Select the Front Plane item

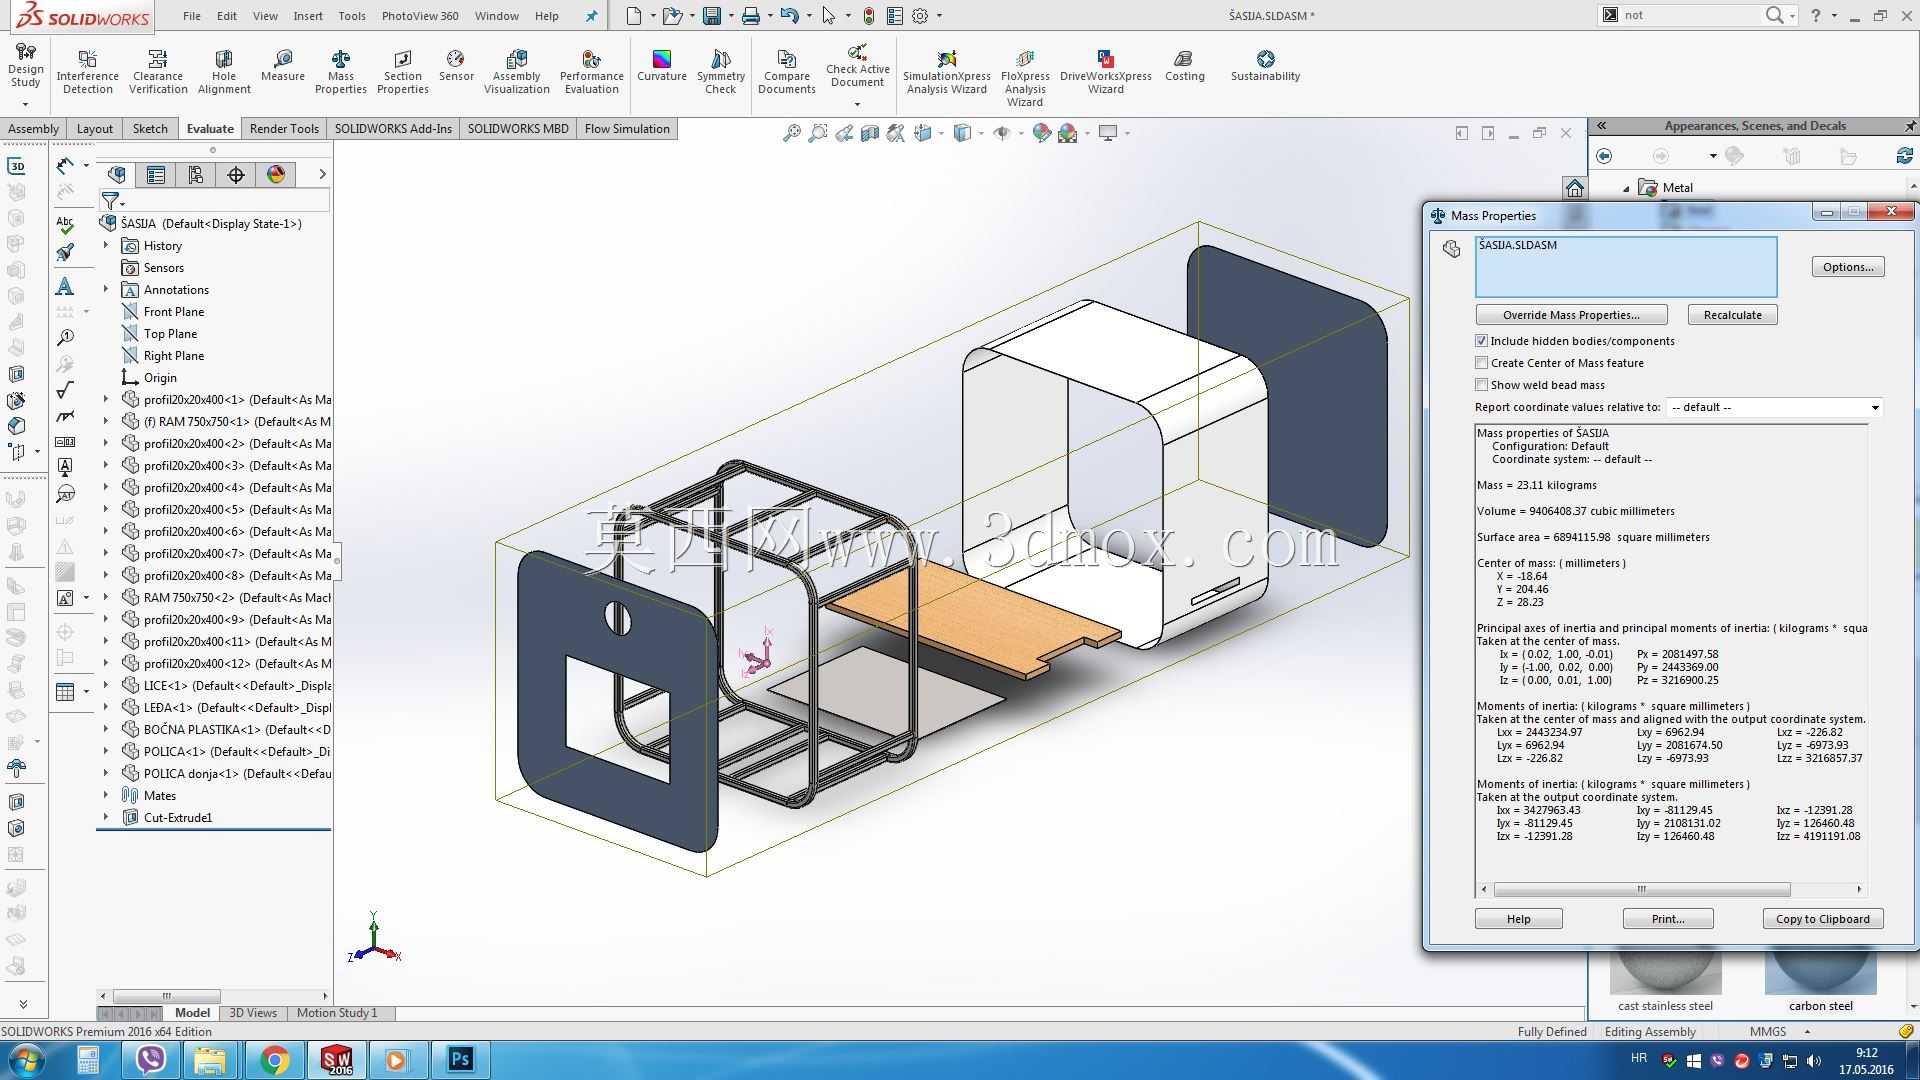point(173,311)
